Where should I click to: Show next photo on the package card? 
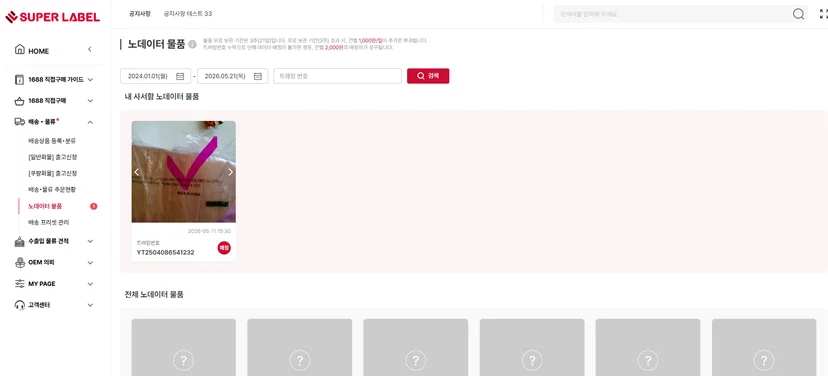230,172
